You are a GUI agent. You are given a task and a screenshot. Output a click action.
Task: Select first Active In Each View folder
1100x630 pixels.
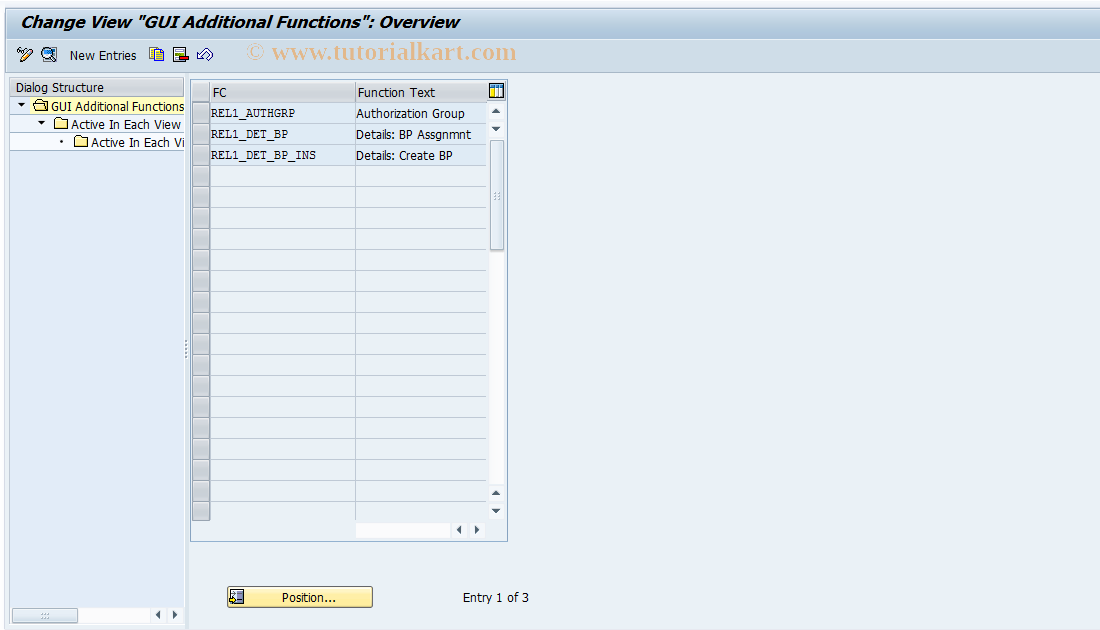61,123
